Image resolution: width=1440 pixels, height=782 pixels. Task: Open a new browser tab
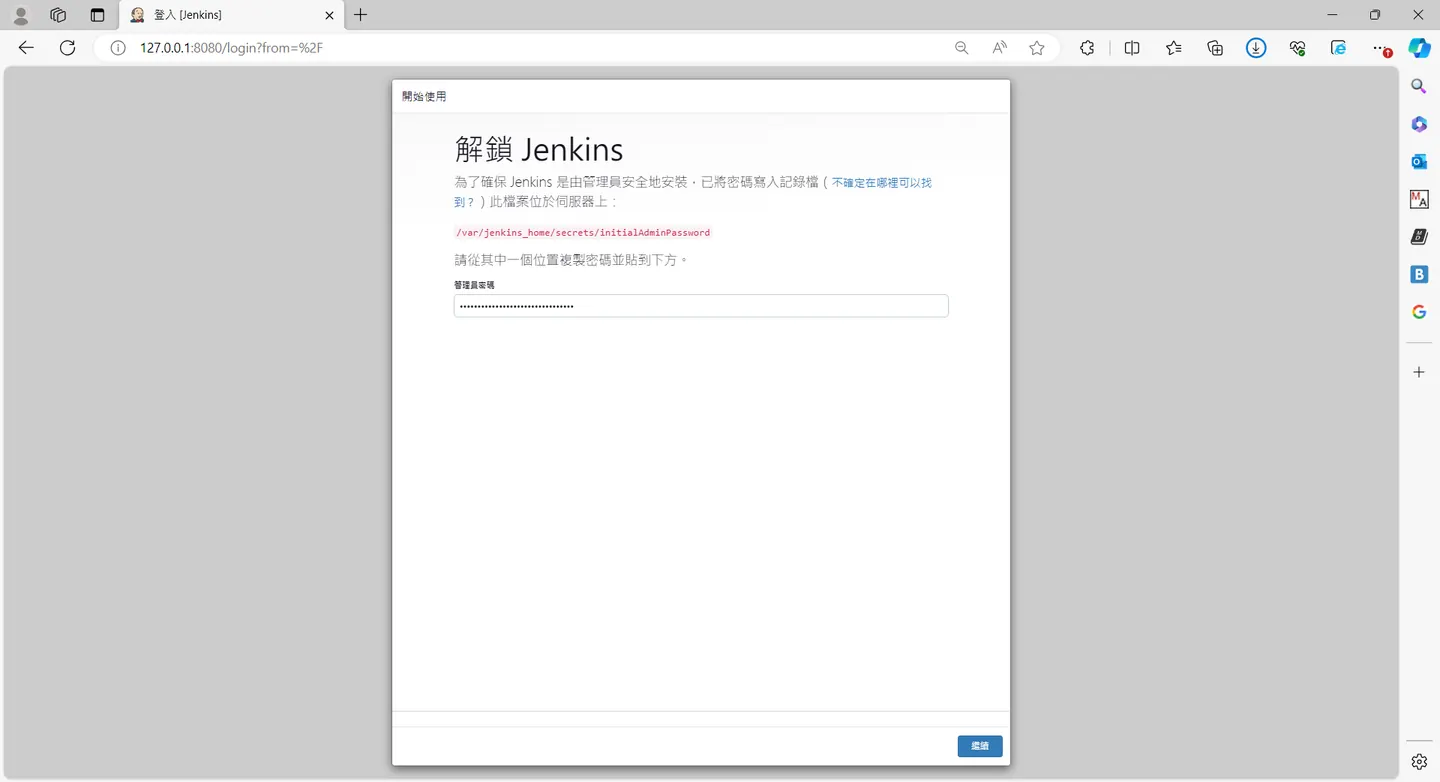coord(361,15)
